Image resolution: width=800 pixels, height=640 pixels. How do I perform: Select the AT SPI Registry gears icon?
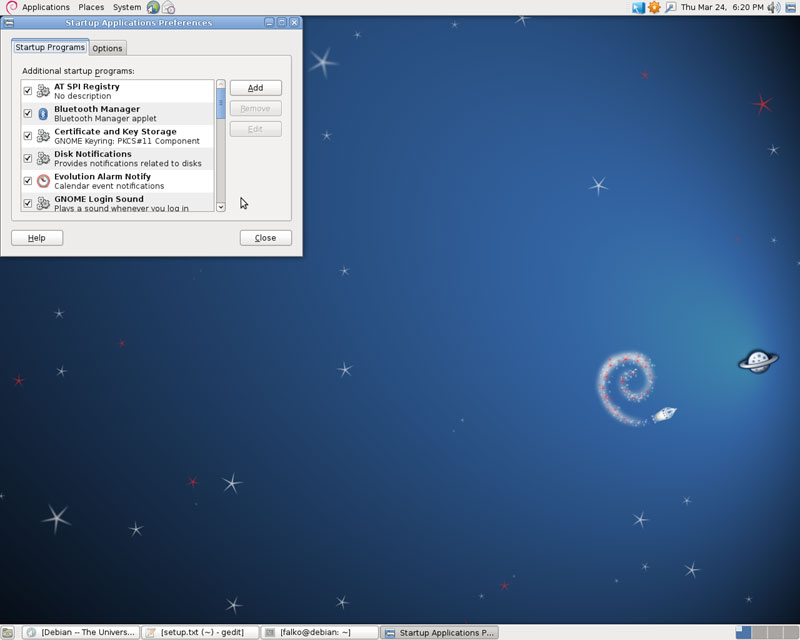[43, 91]
